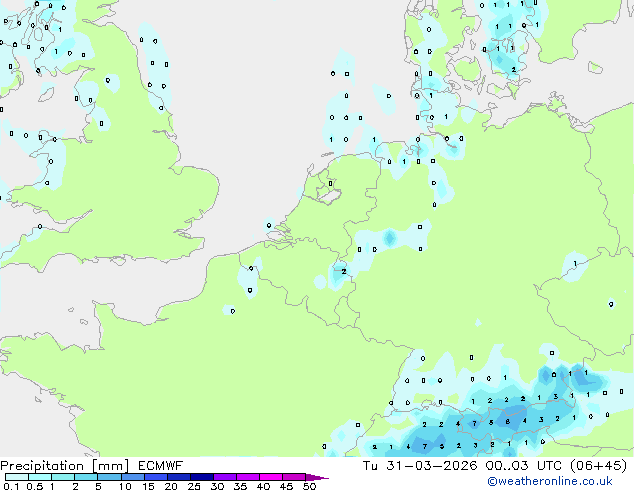Screen dimensions: 634x490
Task: Pick the 40–45 mm magenta legend swatch
Action: 271,477
